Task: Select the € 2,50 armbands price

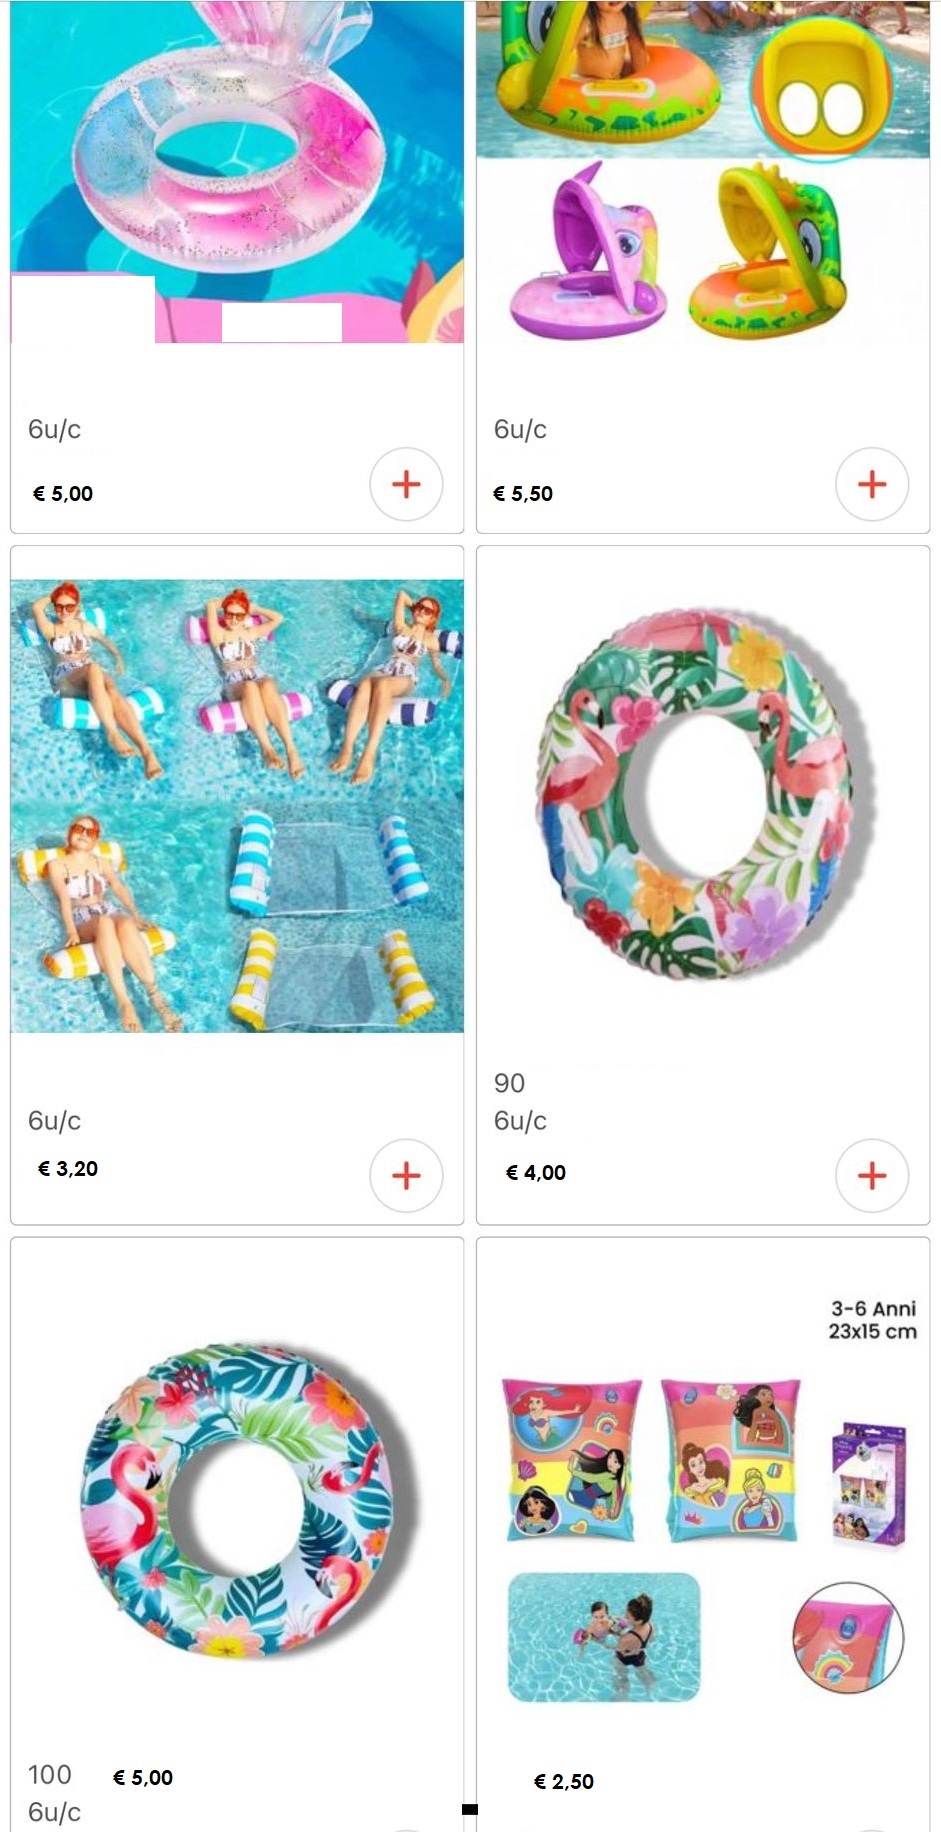Action: [564, 1781]
